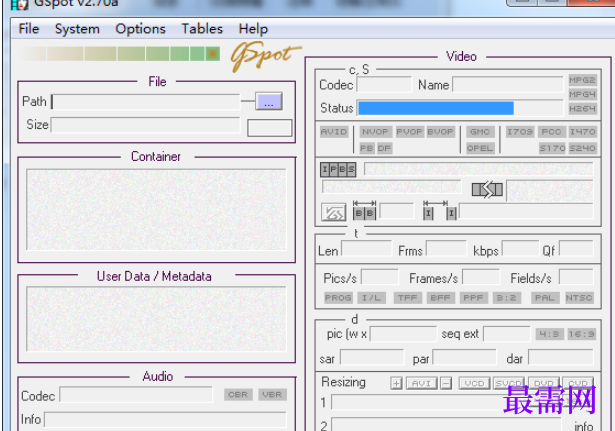Click the double-arrow frame compare icon
Screen dimensions: 615x431
click(x=487, y=190)
